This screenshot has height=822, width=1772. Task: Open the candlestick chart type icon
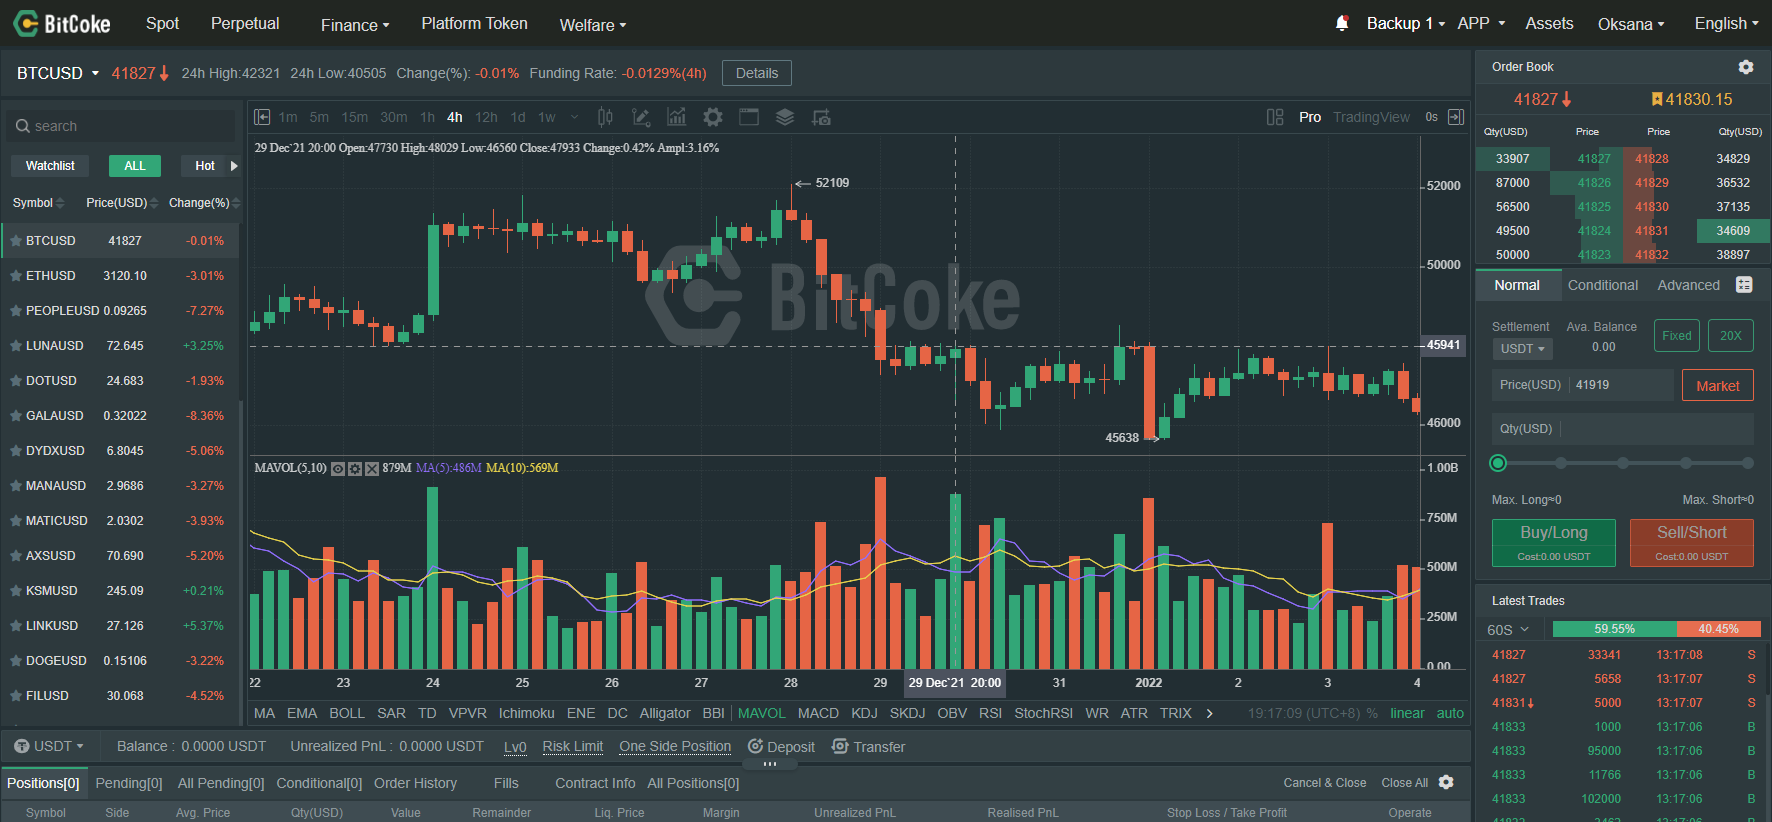pyautogui.click(x=605, y=117)
